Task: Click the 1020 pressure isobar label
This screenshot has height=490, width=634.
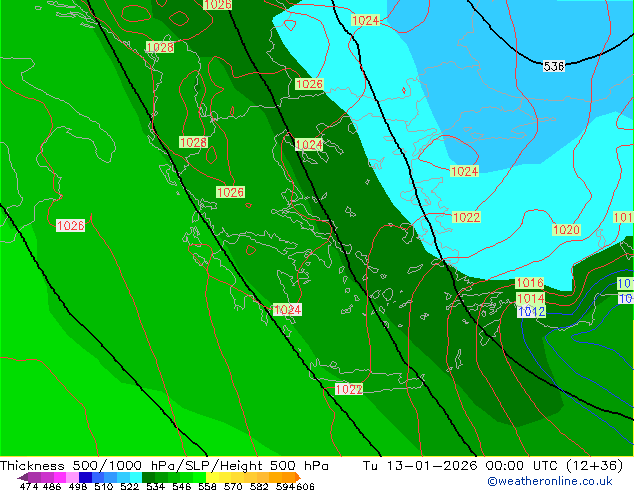Action: coord(566,230)
